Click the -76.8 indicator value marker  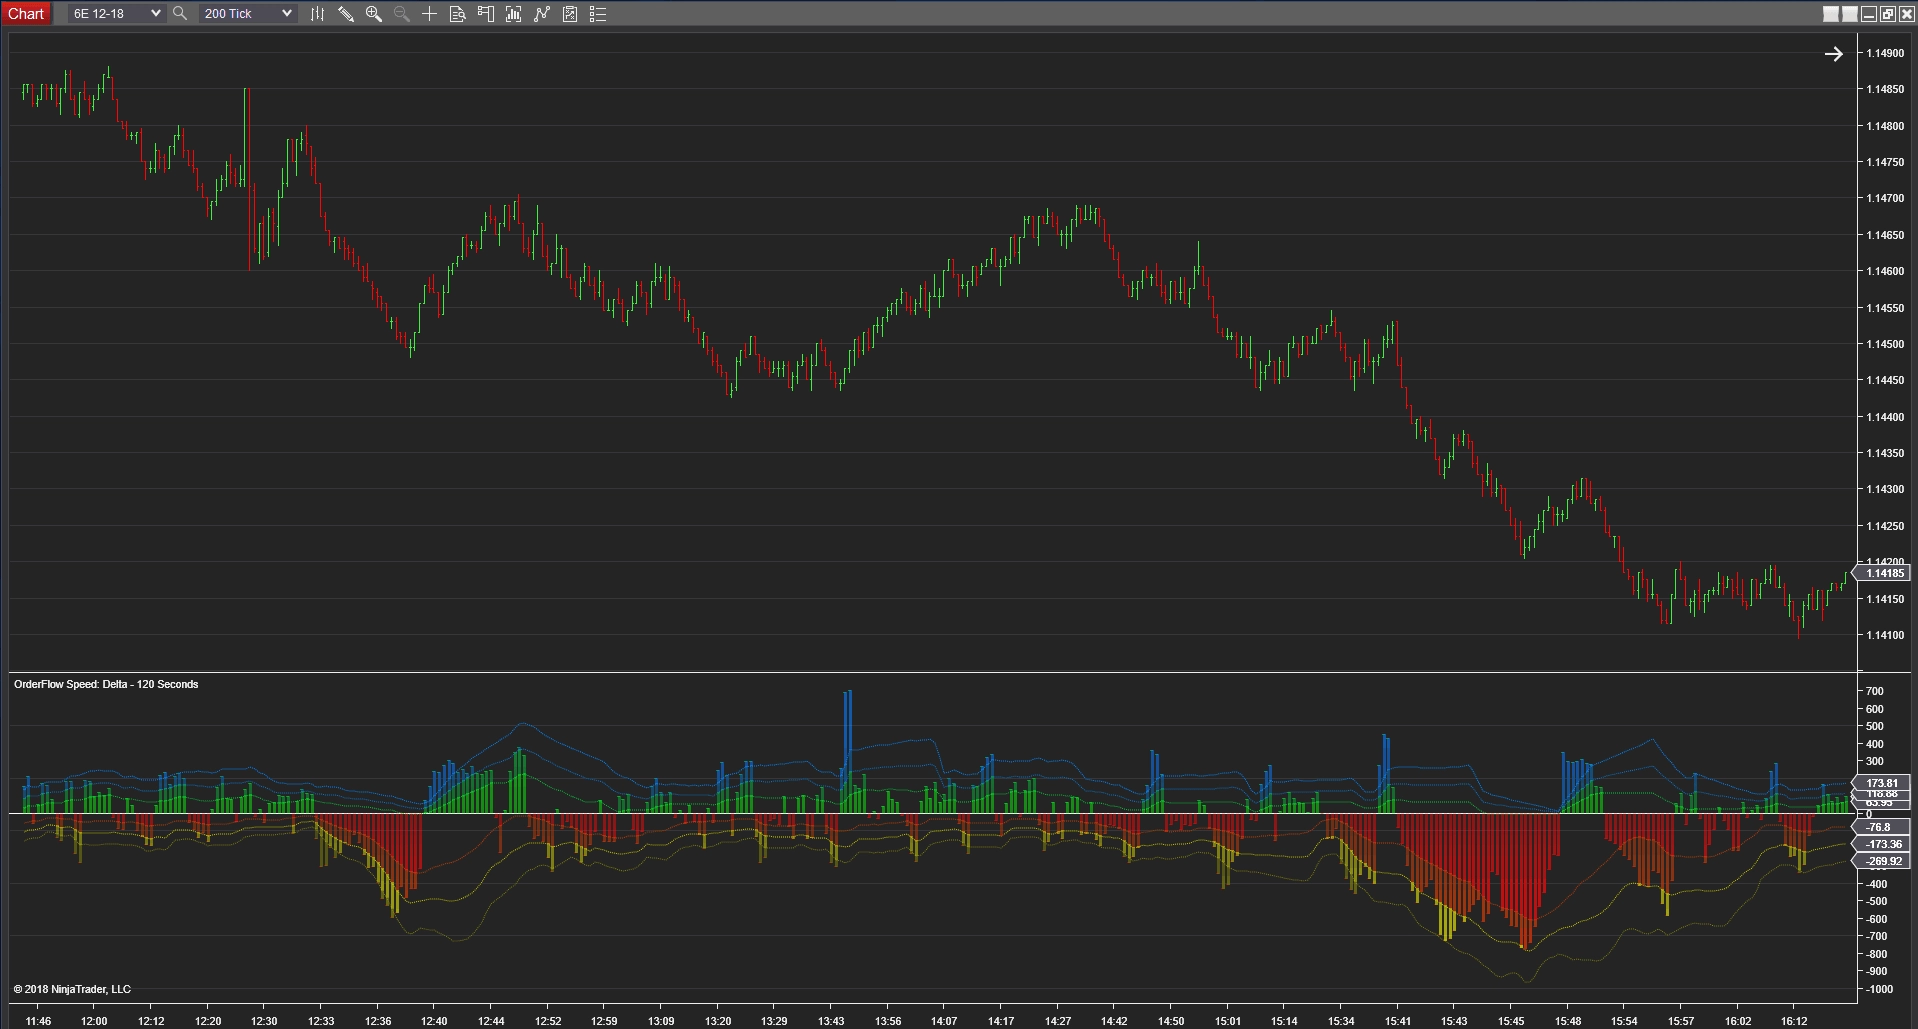point(1881,827)
